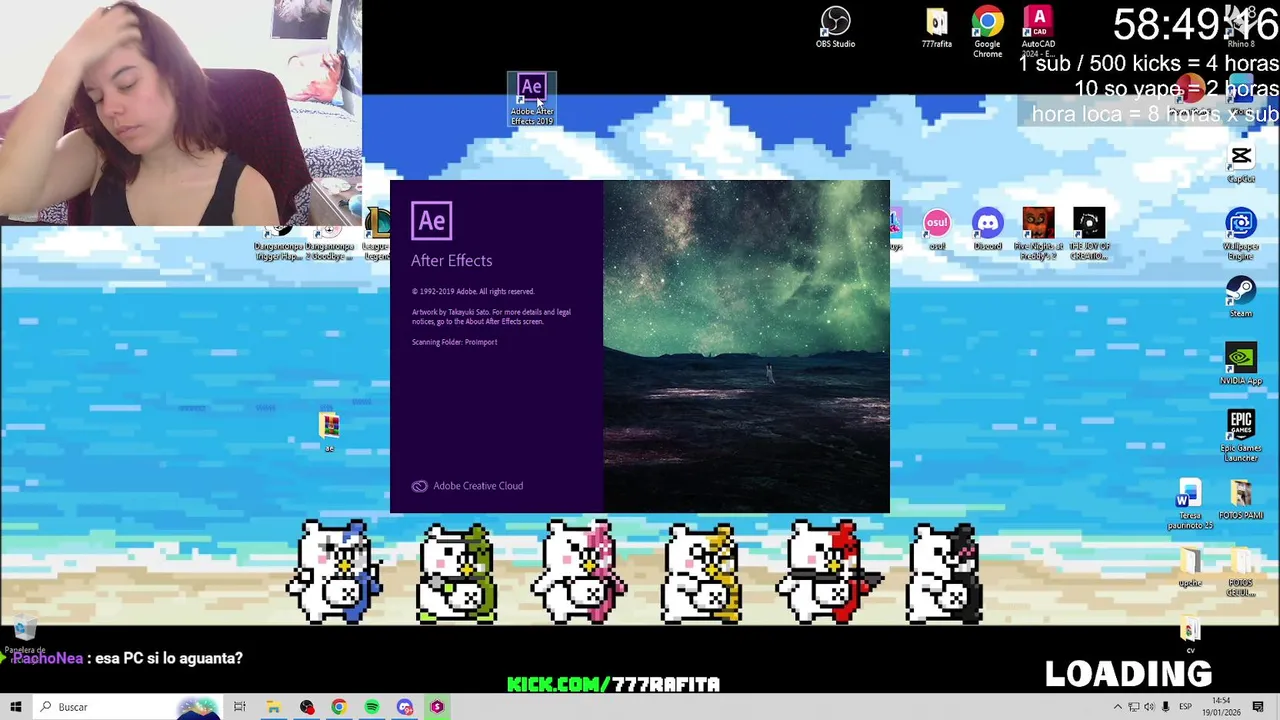Select the Steam desktop shortcut

coord(1241,297)
